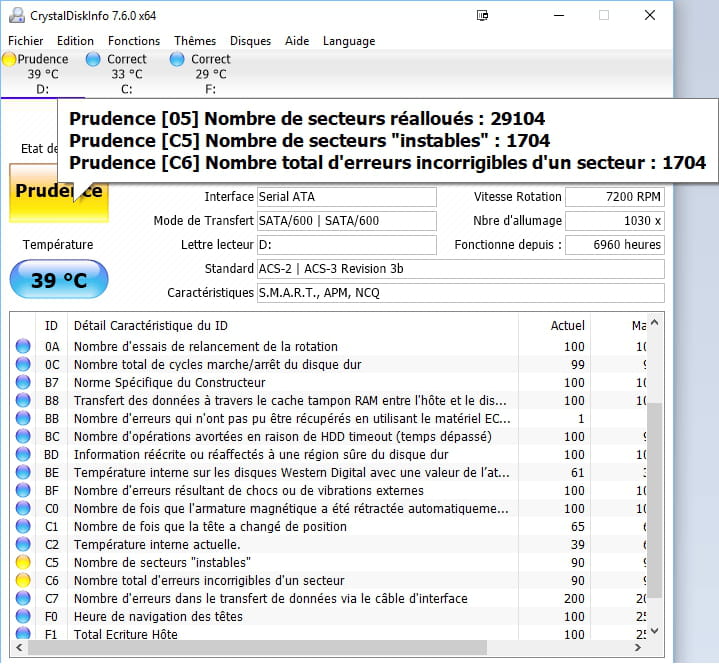Viewport: 719px width, 667px height.
Task: Open the Thèmes menu
Action: [x=195, y=41]
